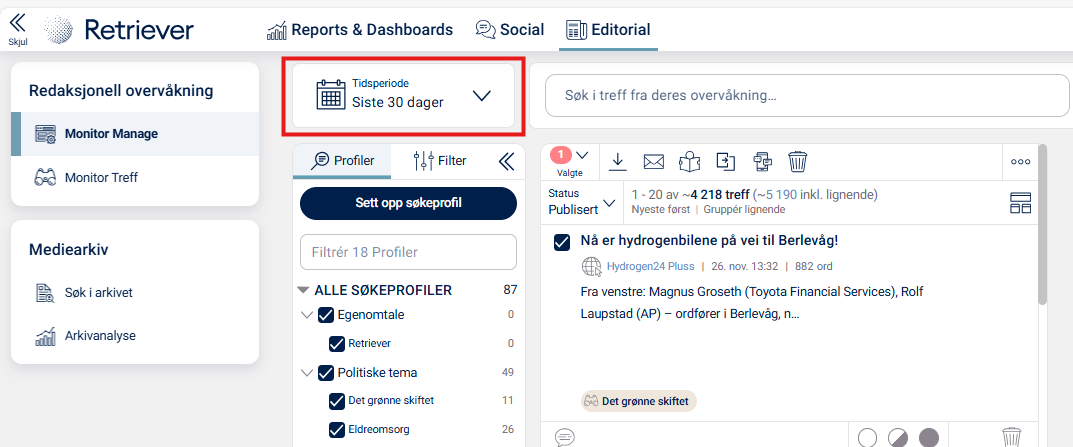Click the mobile devices share icon
This screenshot has height=447, width=1073.
(762, 162)
